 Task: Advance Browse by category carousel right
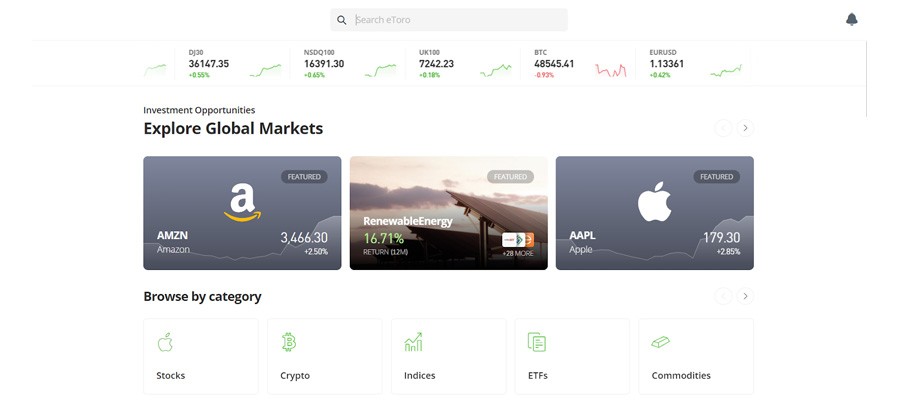pyautogui.click(x=745, y=296)
